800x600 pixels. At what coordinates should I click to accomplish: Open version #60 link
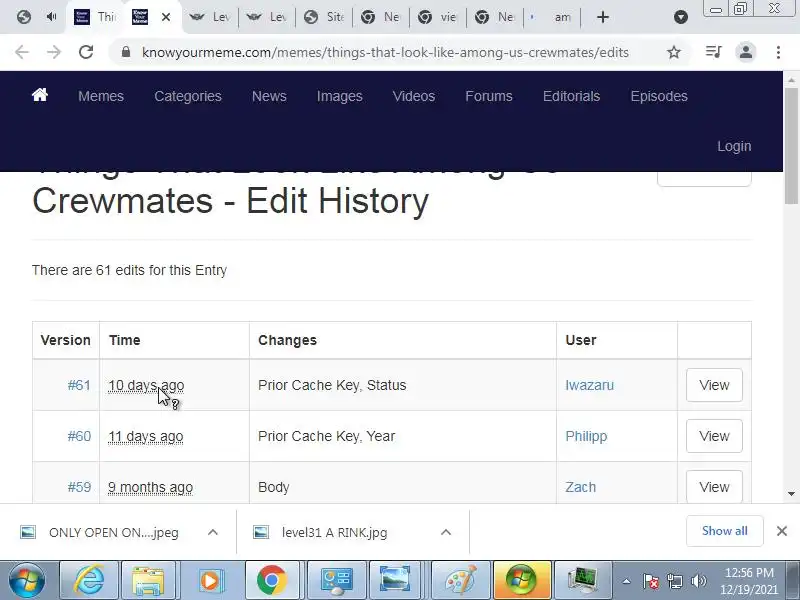pyautogui.click(x=79, y=436)
